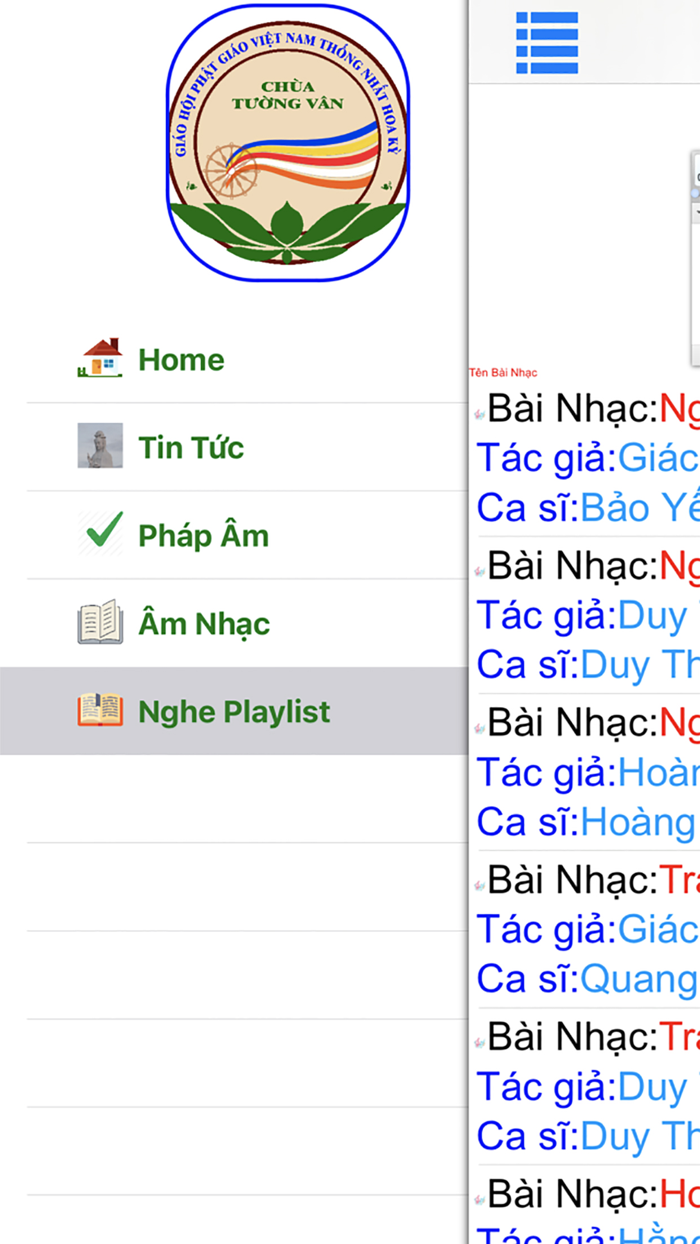Click the partially visible widget at the right edge
The width and height of the screenshot is (700, 1244).
click(x=694, y=260)
